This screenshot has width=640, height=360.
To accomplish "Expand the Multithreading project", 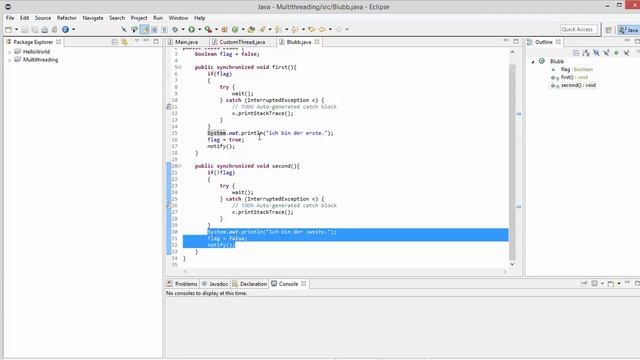I will click(x=10, y=60).
